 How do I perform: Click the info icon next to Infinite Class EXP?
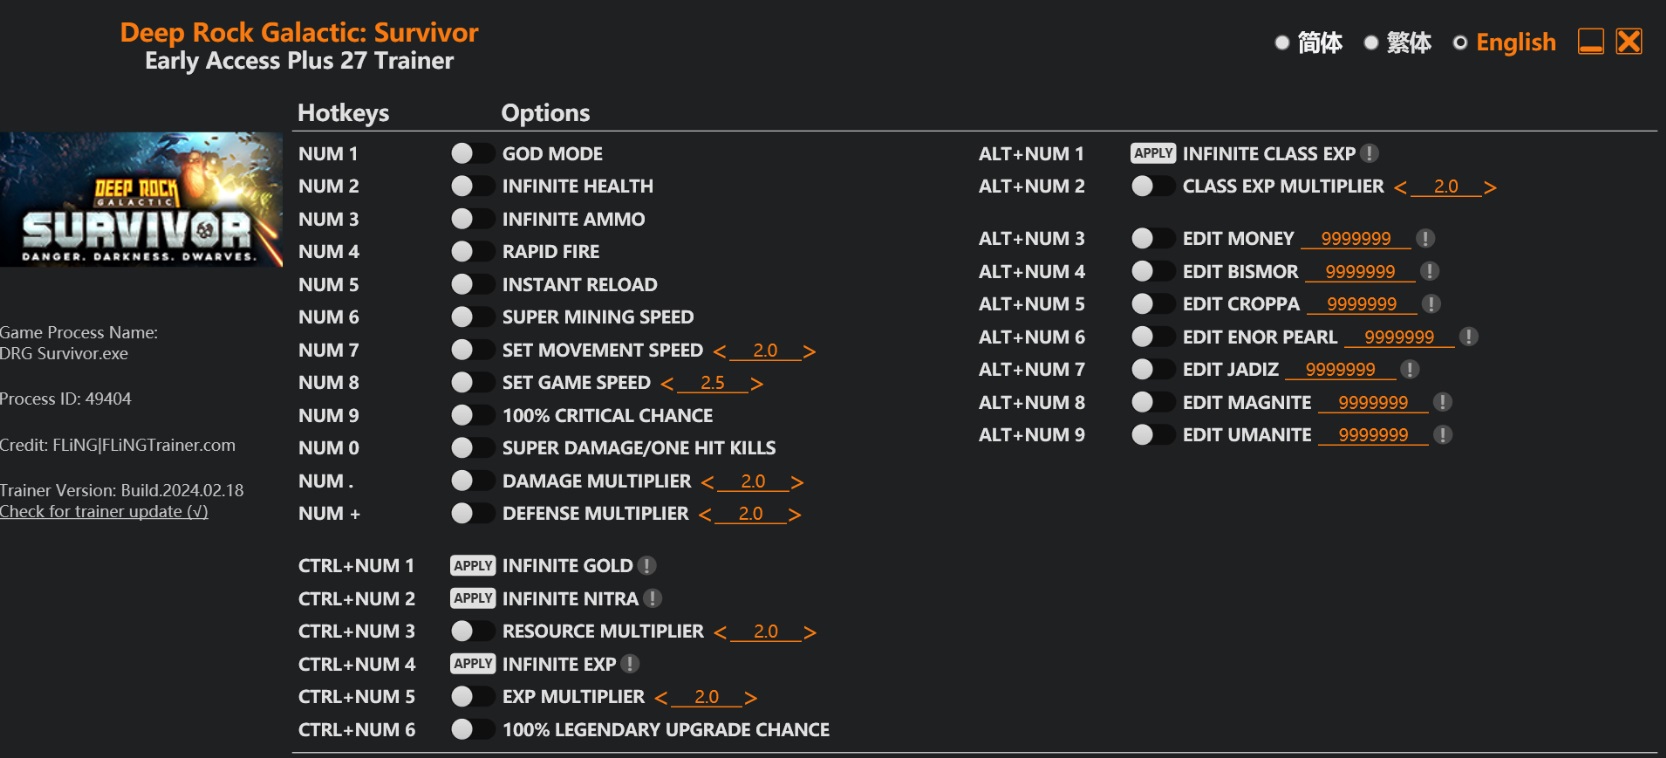coord(1370,154)
